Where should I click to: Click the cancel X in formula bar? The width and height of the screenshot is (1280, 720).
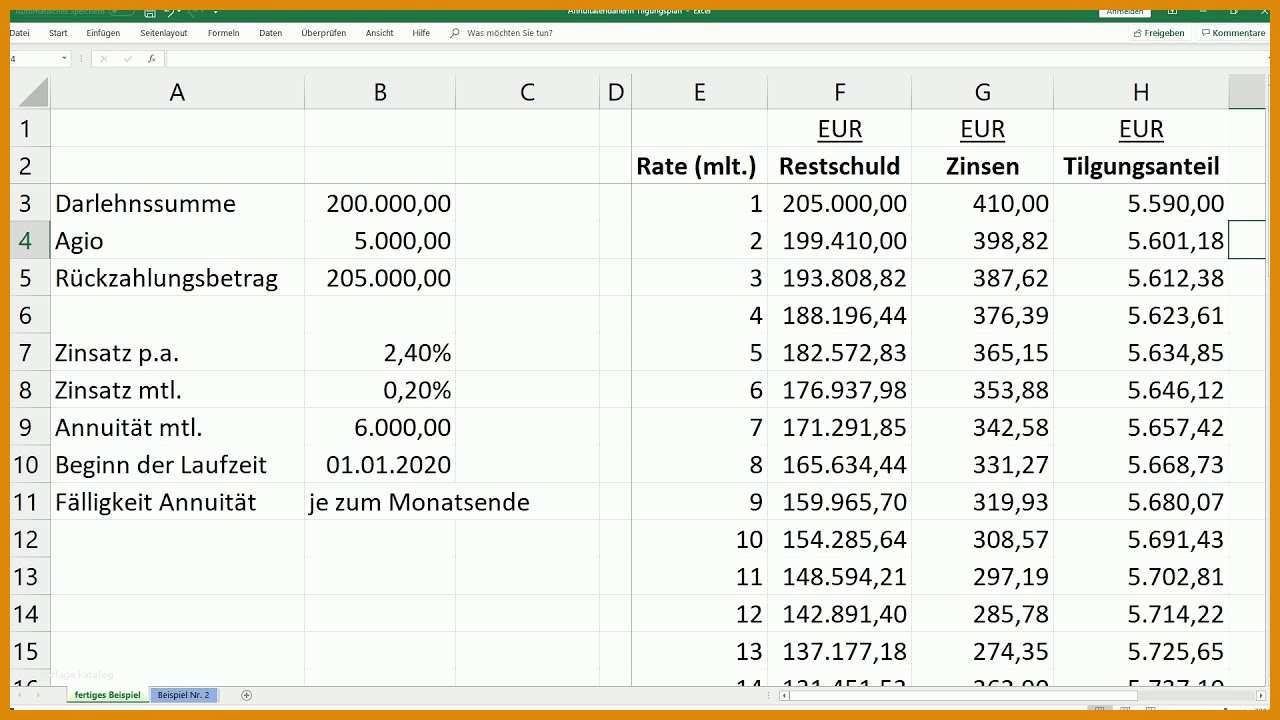pyautogui.click(x=103, y=59)
